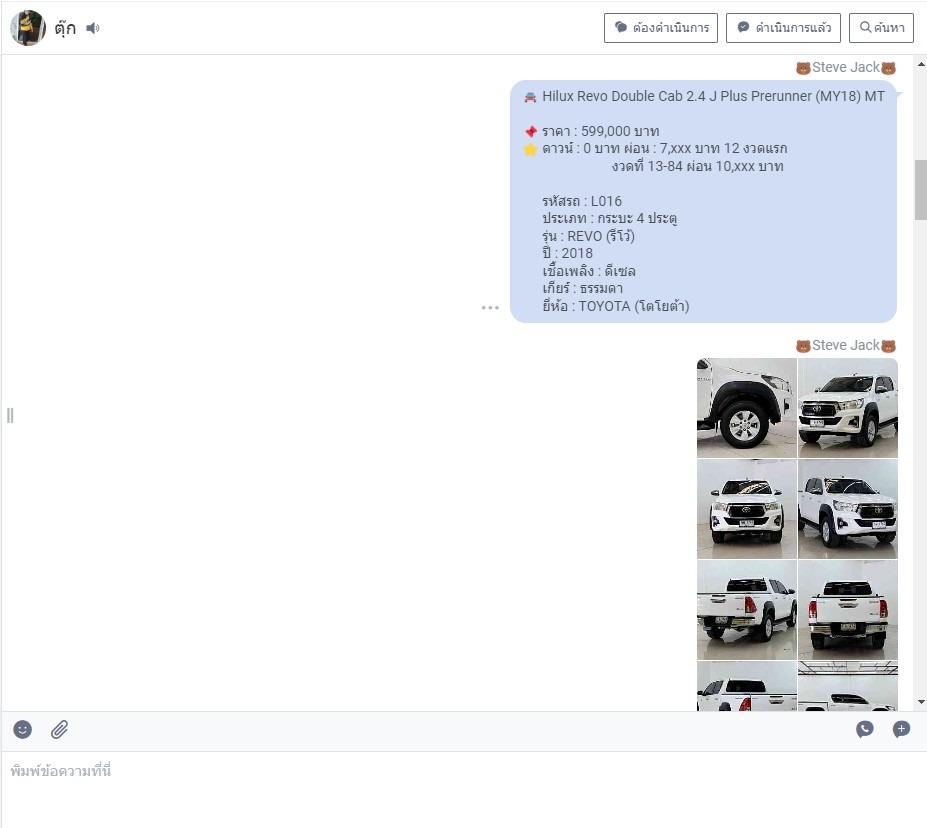Screen dimensions: 927x828
Task: Open the emoji sticker picker
Action: point(22,729)
